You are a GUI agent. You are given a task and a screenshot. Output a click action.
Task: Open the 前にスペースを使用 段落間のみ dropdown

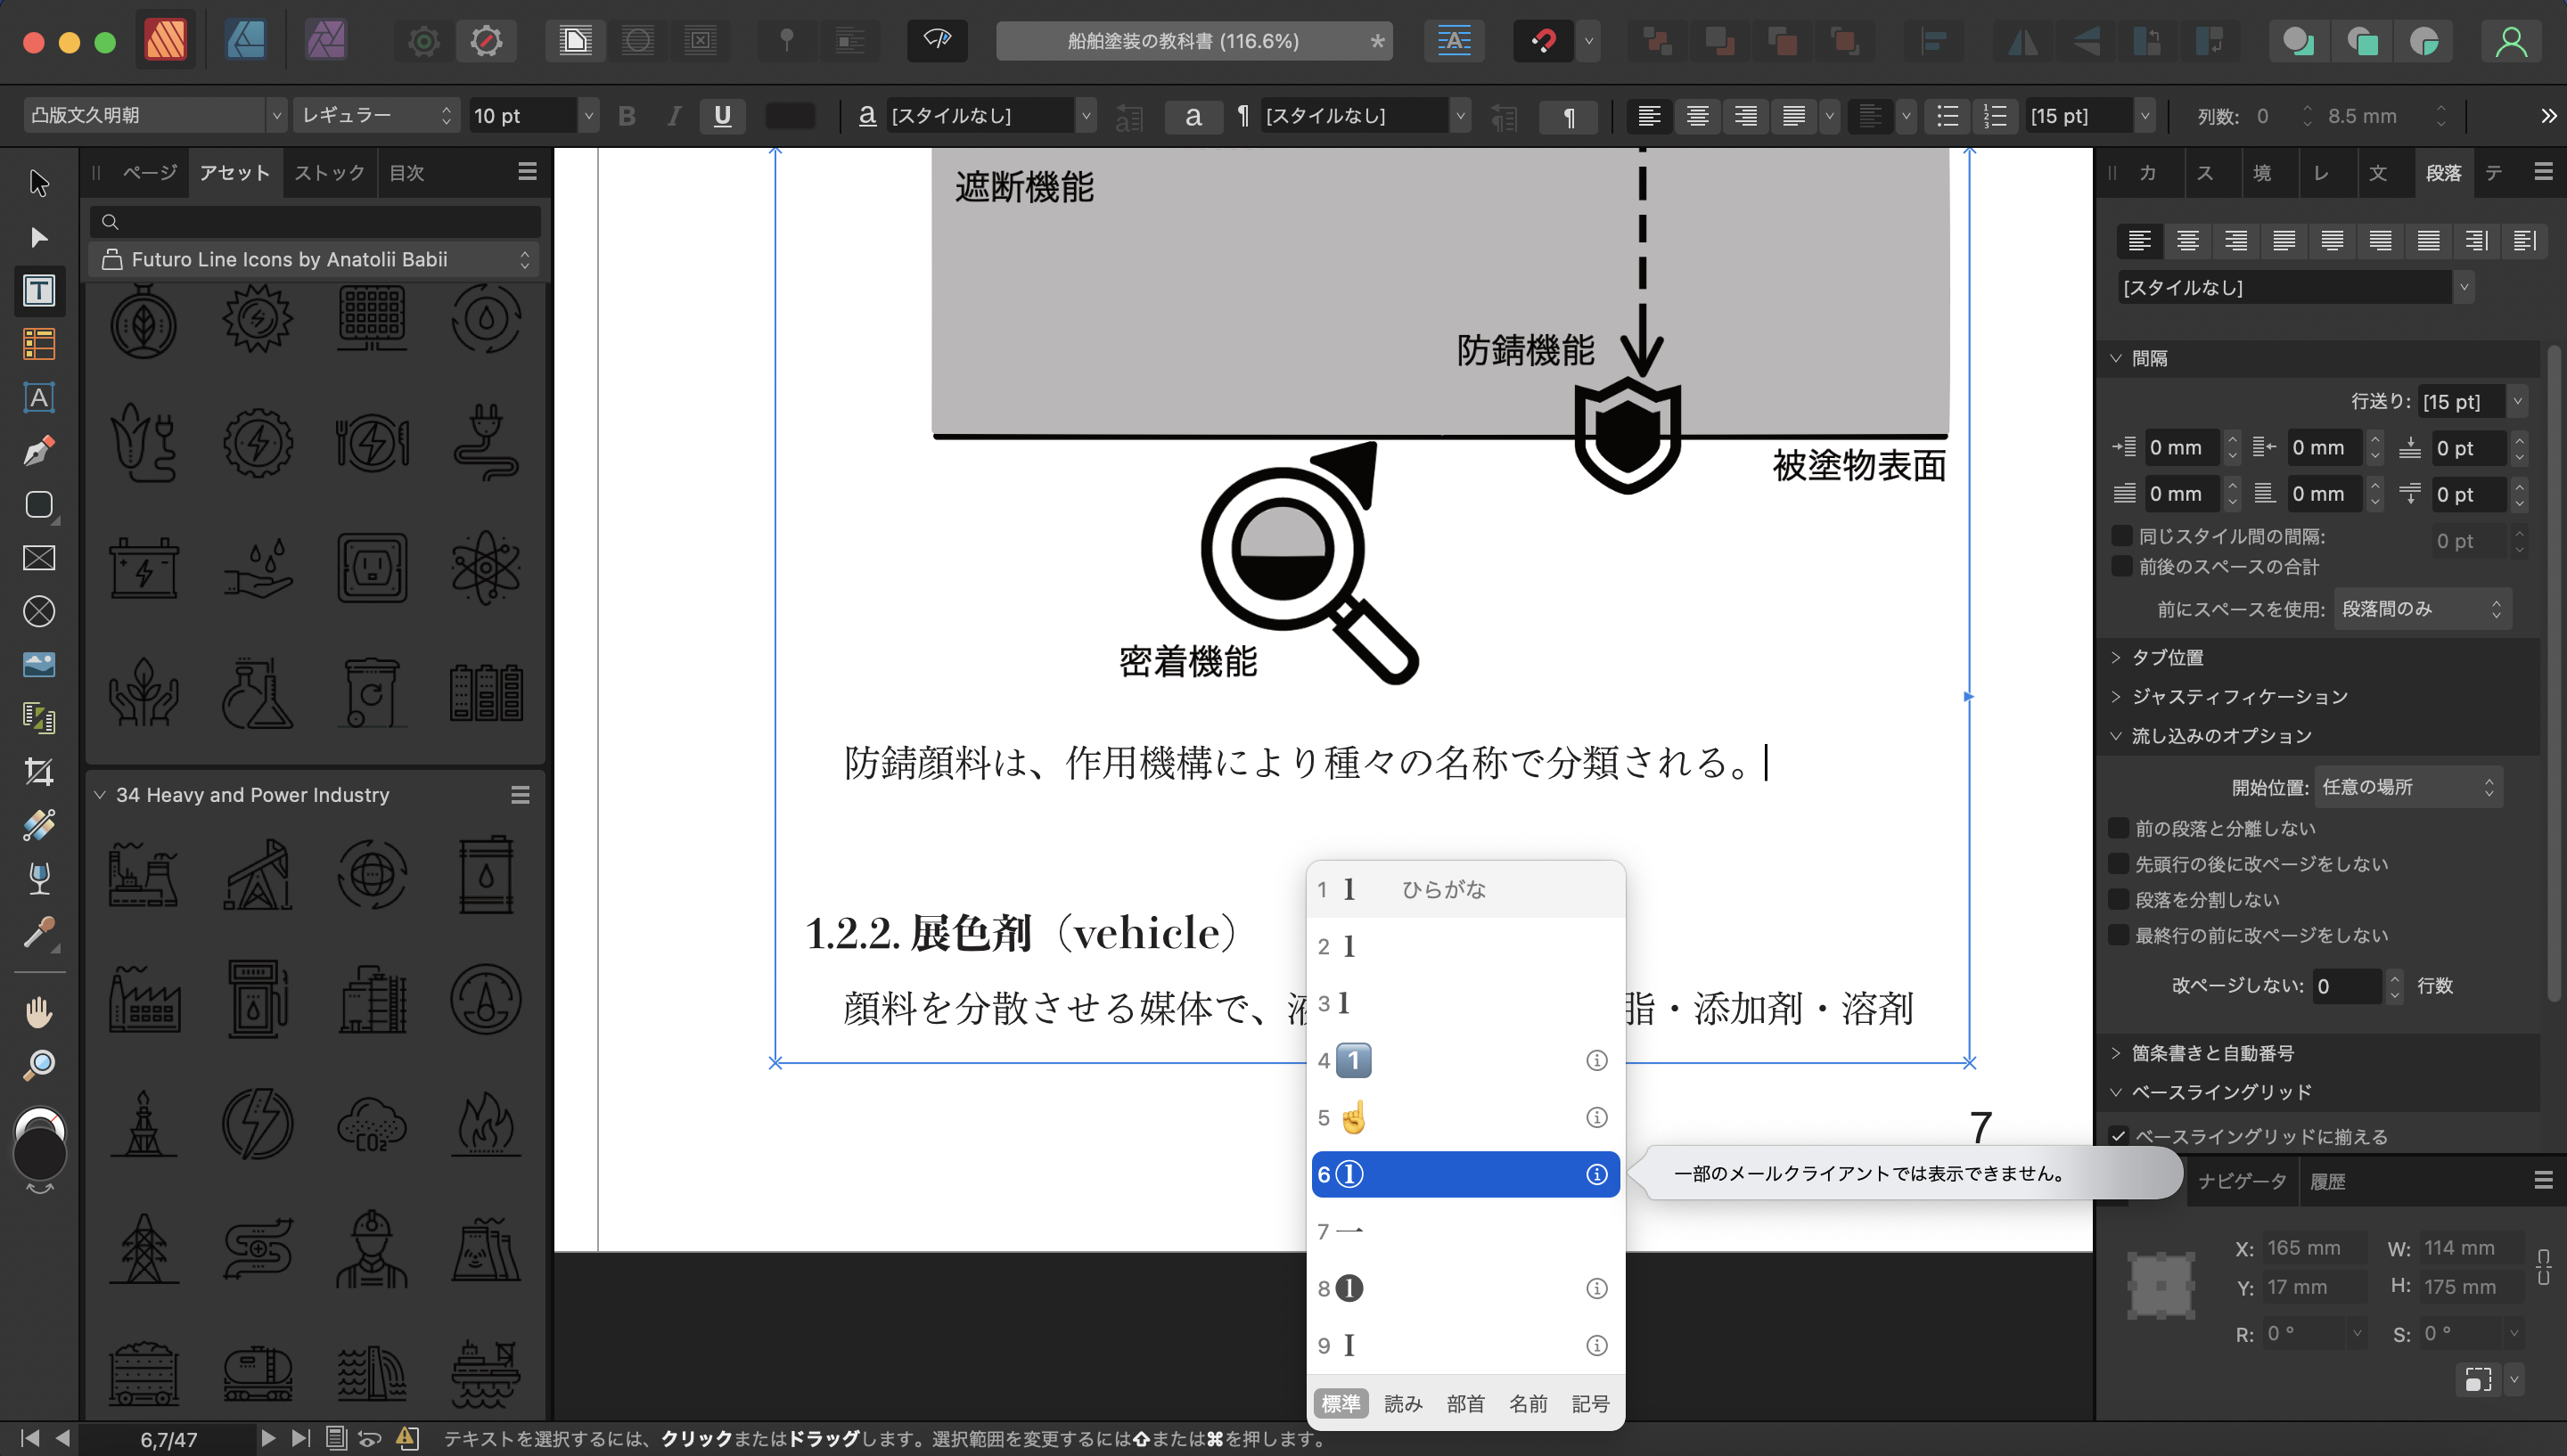[x=2423, y=609]
